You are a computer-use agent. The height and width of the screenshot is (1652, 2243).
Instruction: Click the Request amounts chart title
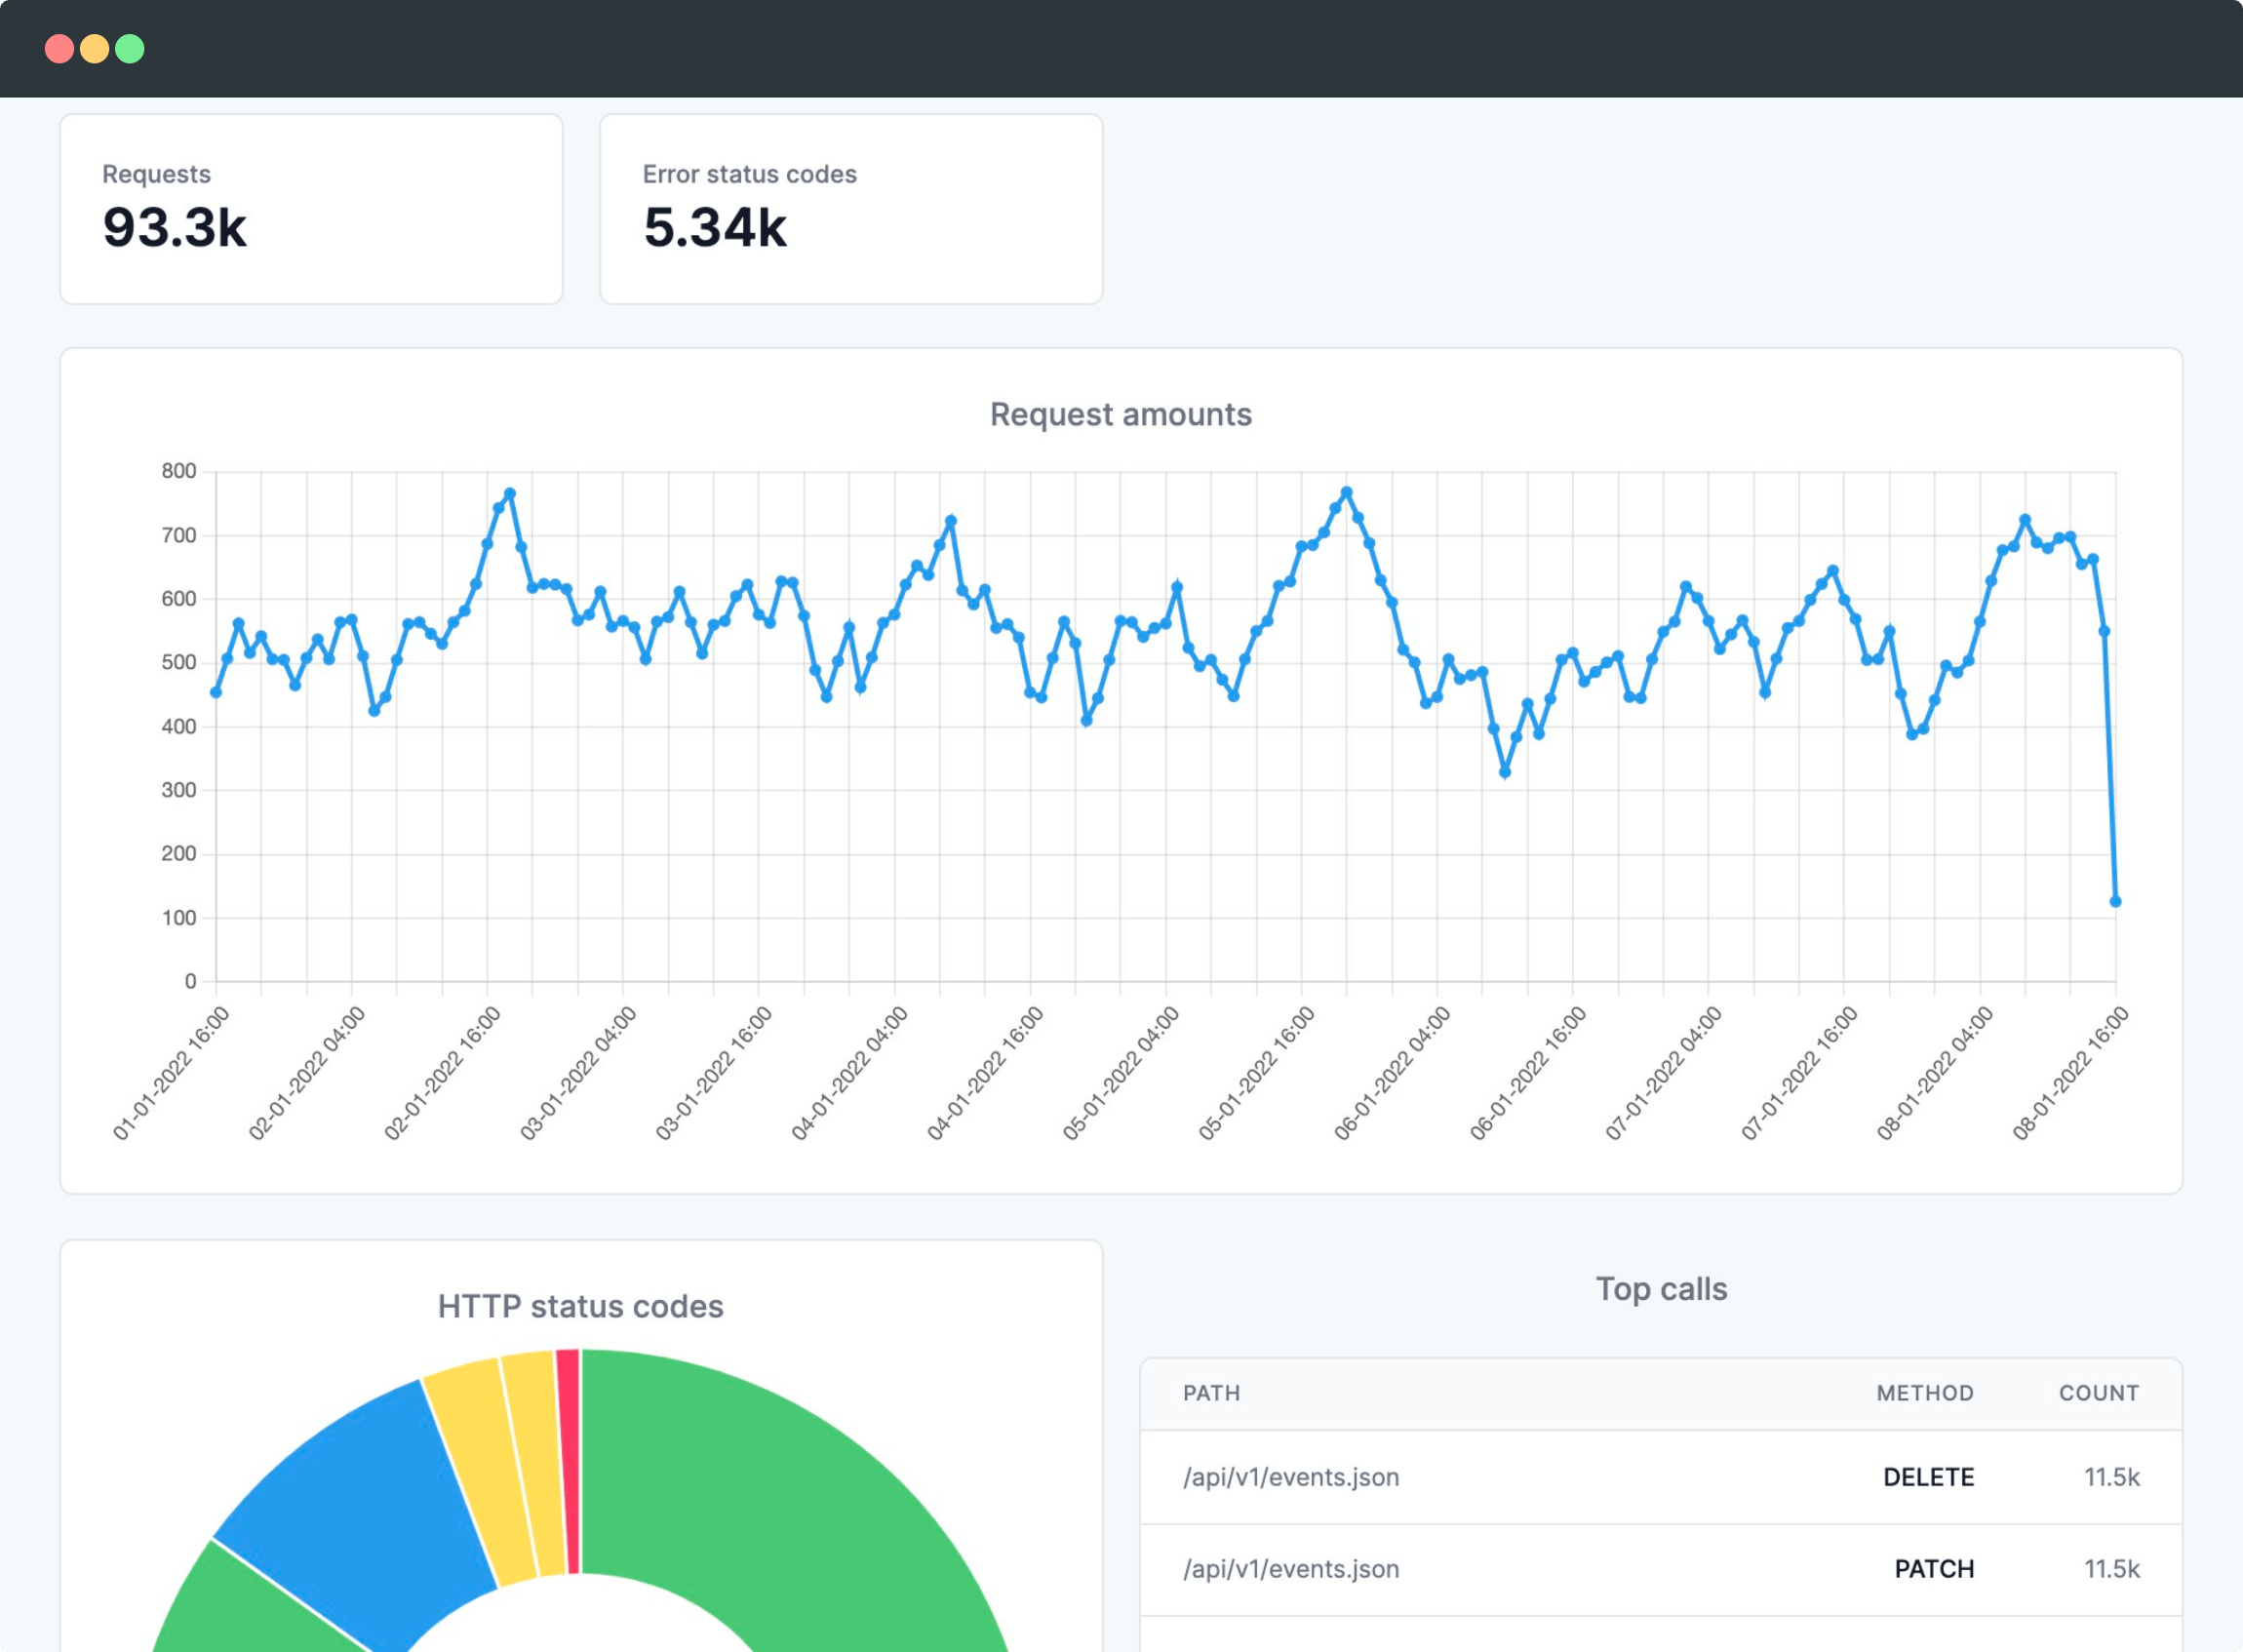tap(1120, 414)
